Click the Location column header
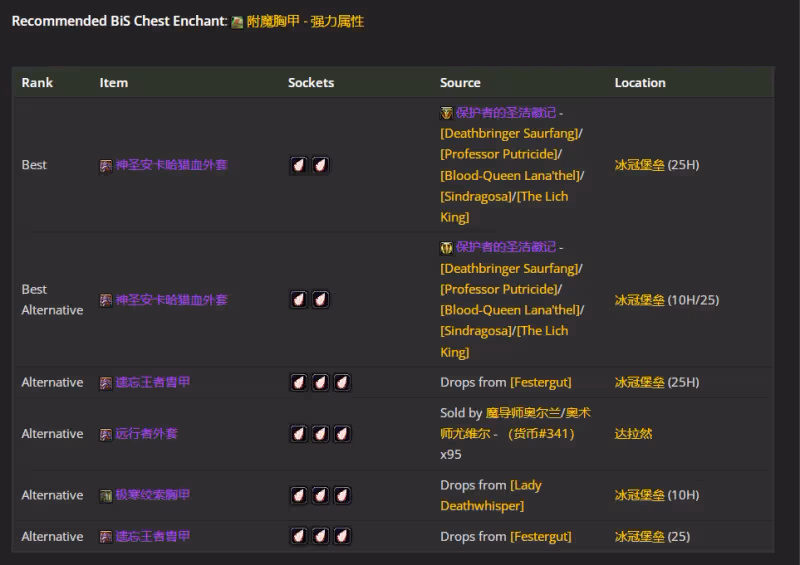Image resolution: width=800 pixels, height=565 pixels. pos(640,83)
